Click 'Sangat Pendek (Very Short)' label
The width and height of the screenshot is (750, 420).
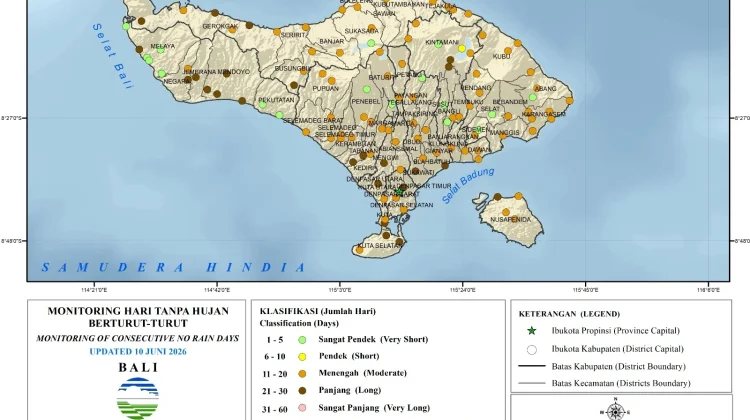[x=373, y=339]
